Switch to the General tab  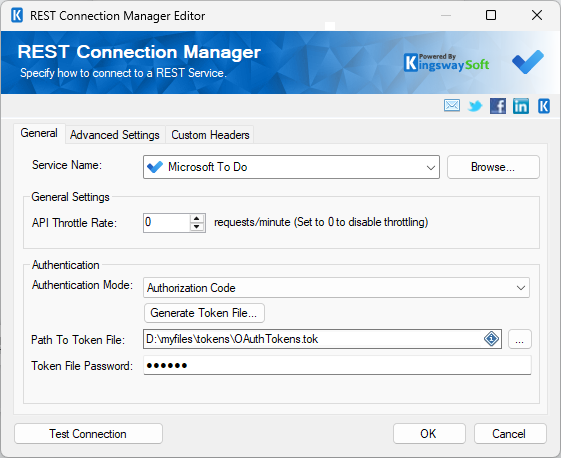[x=39, y=133]
